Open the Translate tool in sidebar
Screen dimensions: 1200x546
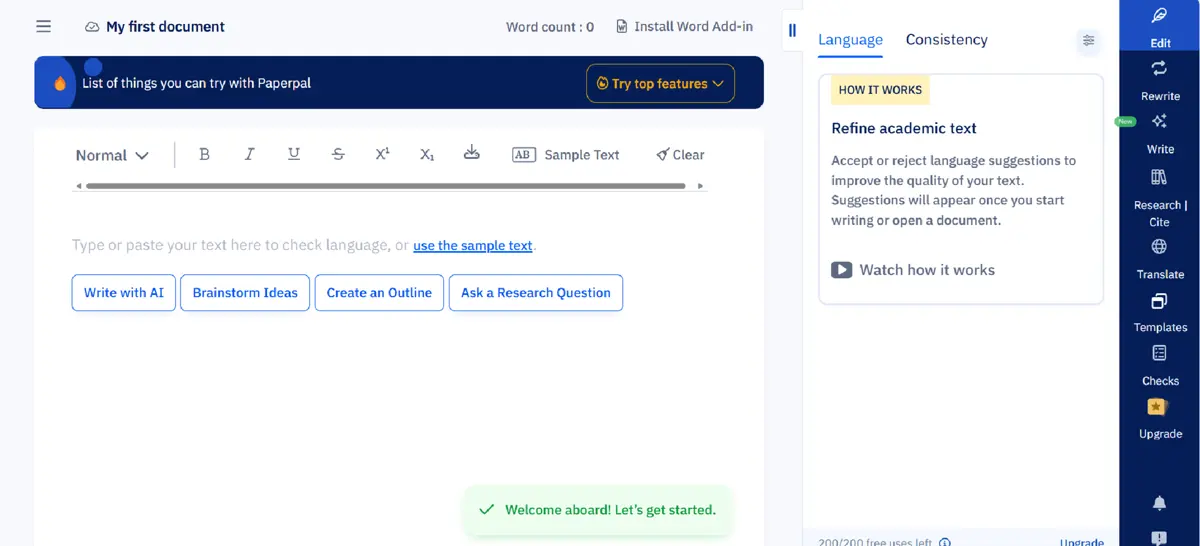click(1160, 258)
